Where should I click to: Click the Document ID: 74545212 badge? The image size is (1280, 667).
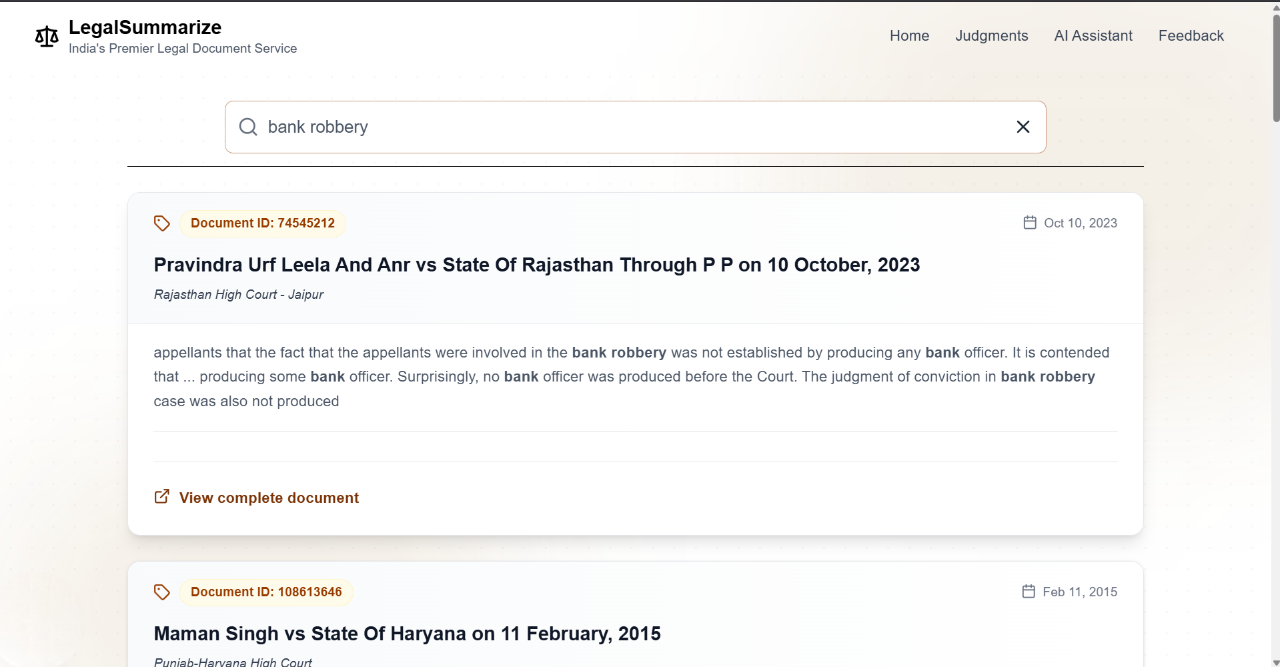point(262,223)
